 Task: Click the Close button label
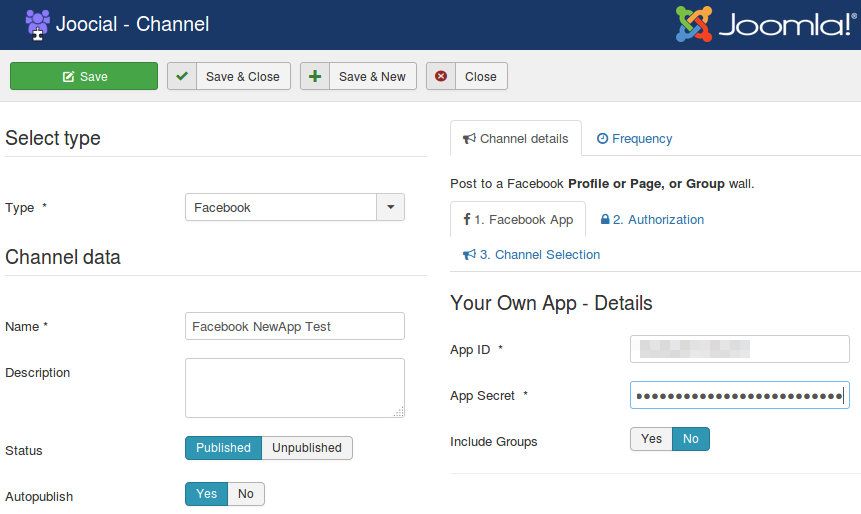point(480,76)
